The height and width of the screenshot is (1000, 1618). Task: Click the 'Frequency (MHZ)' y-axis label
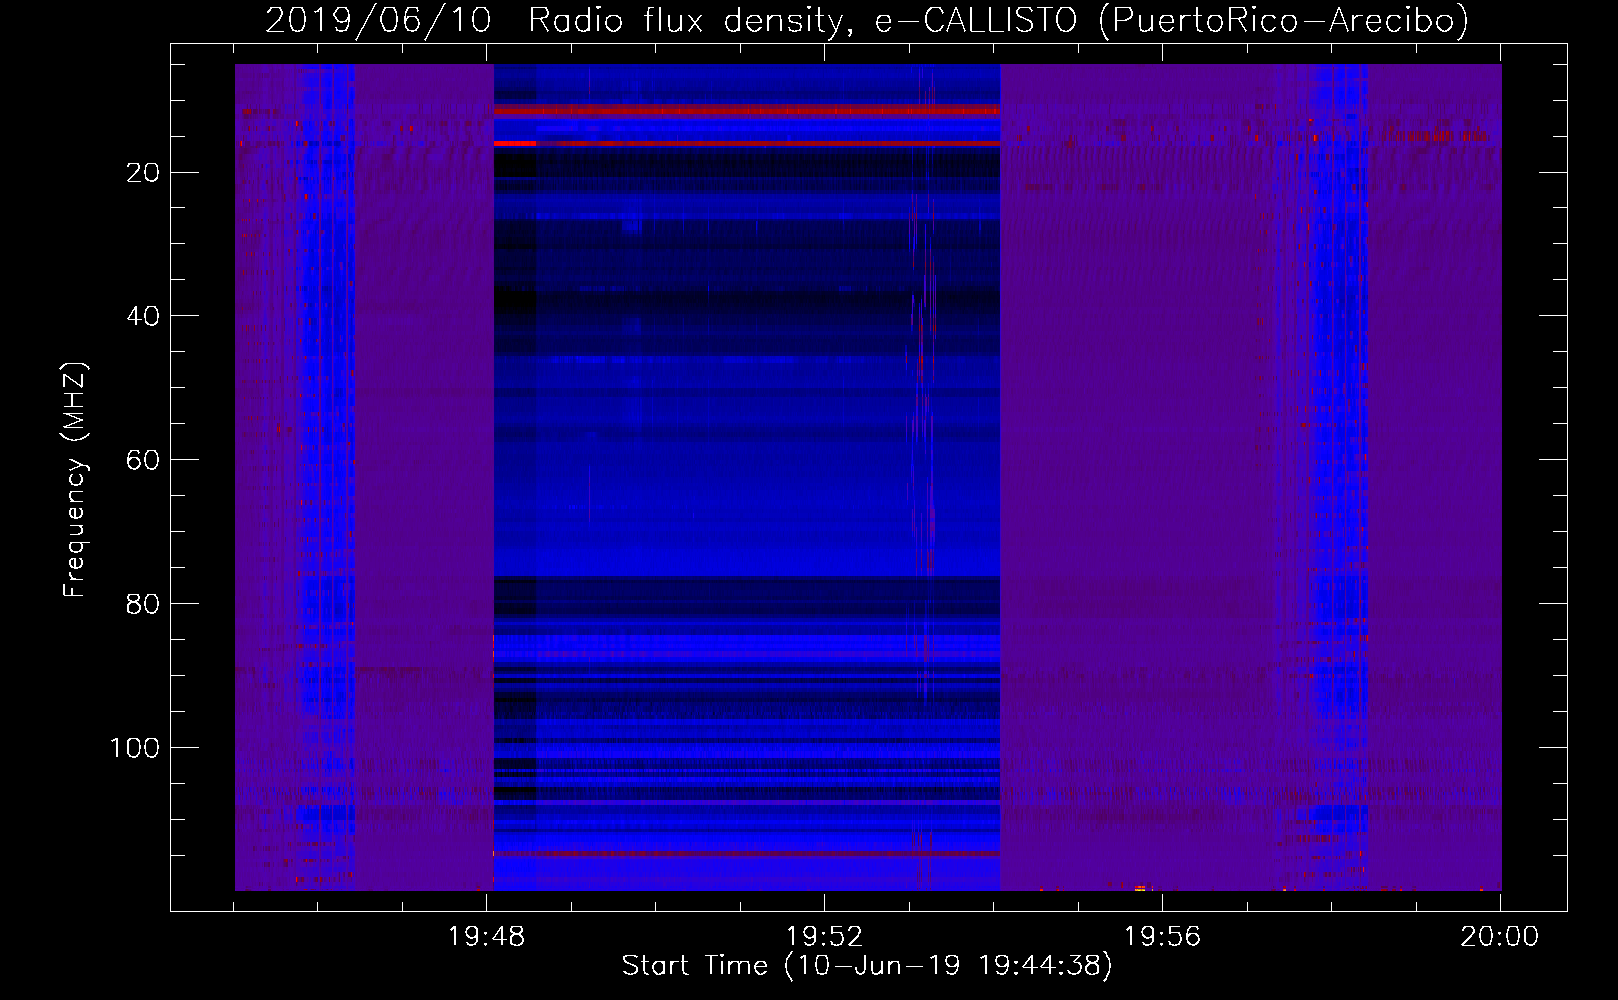coord(75,480)
